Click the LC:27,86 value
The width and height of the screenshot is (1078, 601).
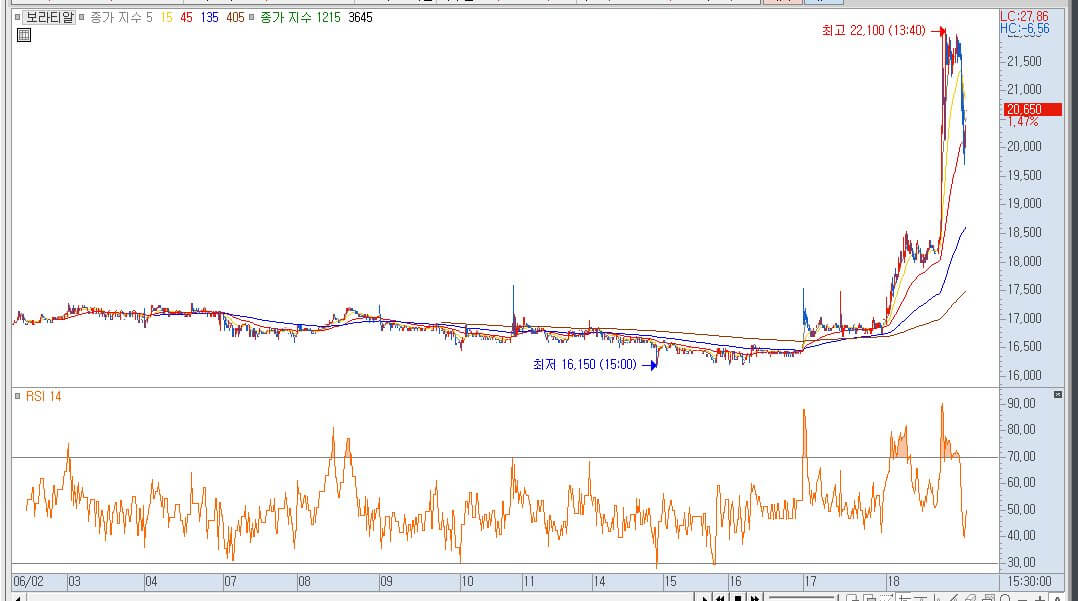pyautogui.click(x=1024, y=16)
